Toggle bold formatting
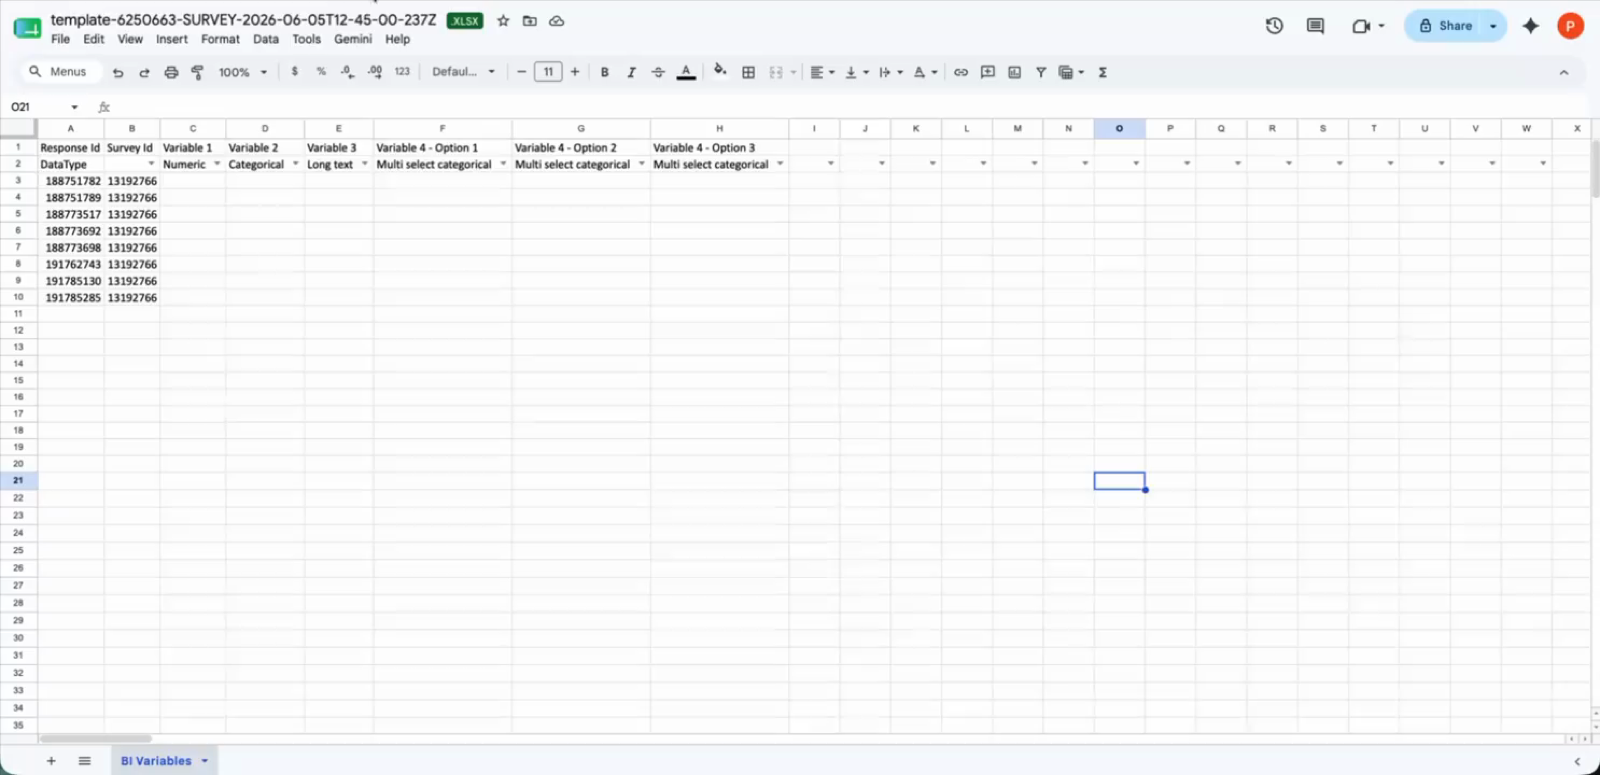 [604, 72]
